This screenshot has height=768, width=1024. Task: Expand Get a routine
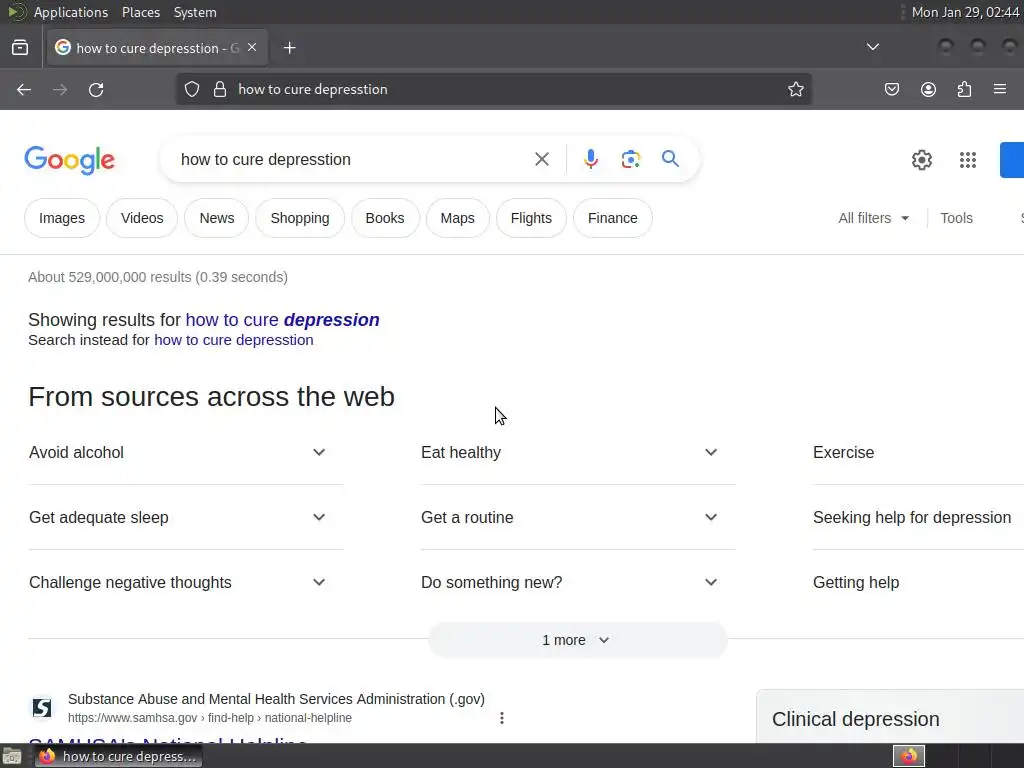tap(578, 517)
